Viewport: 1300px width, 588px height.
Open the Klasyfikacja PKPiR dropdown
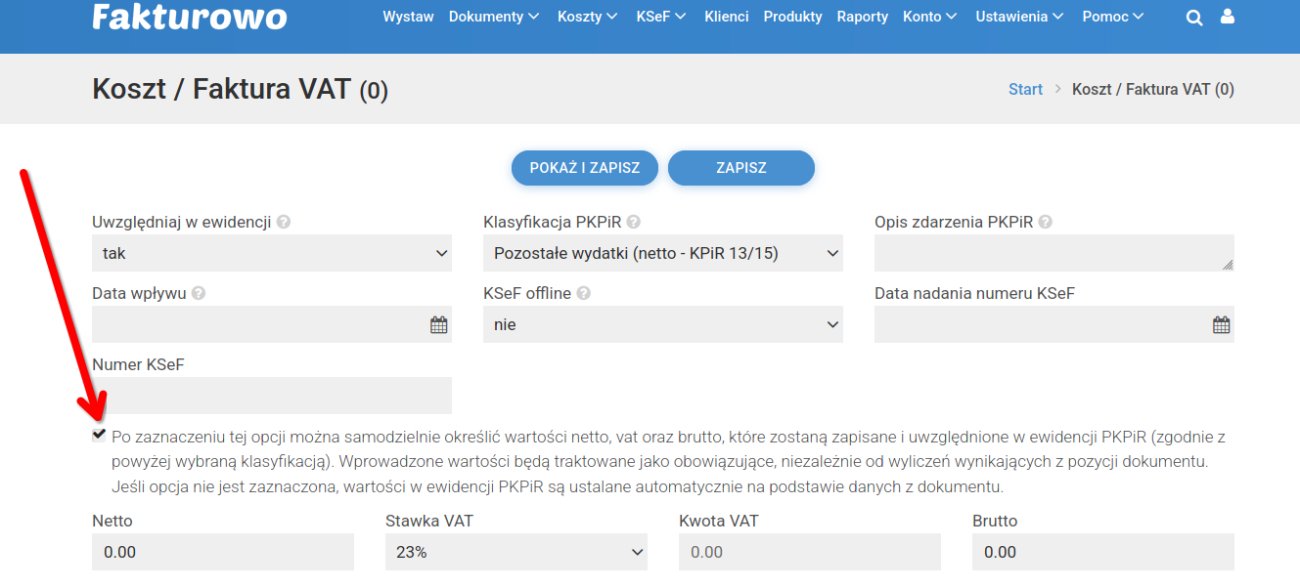[x=662, y=253]
